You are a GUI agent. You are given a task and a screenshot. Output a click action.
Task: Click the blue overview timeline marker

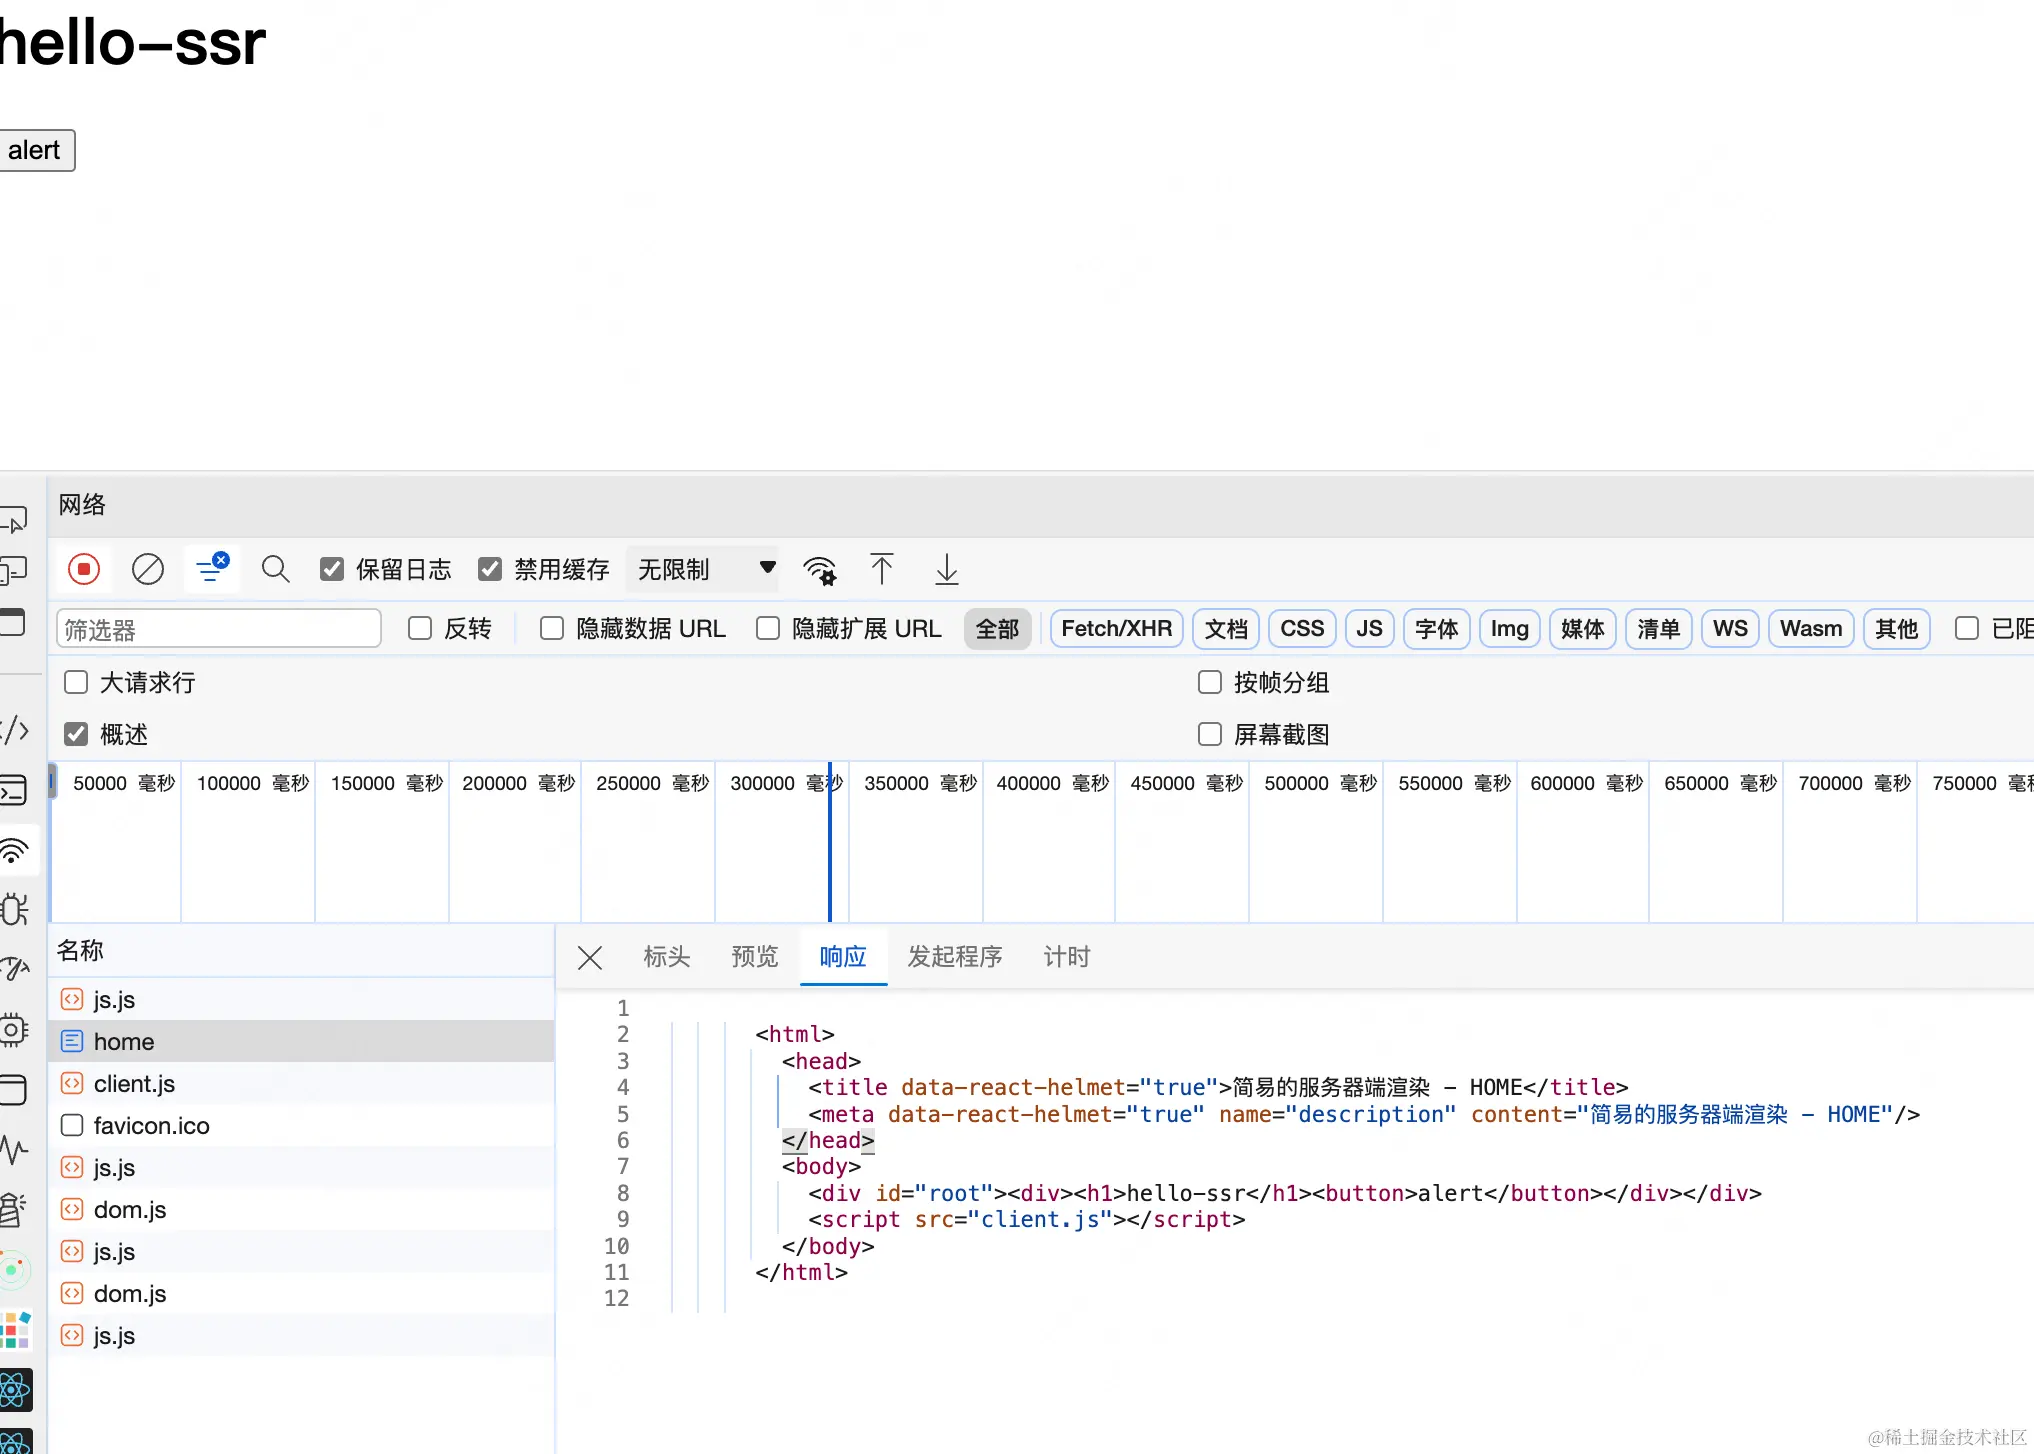[830, 842]
